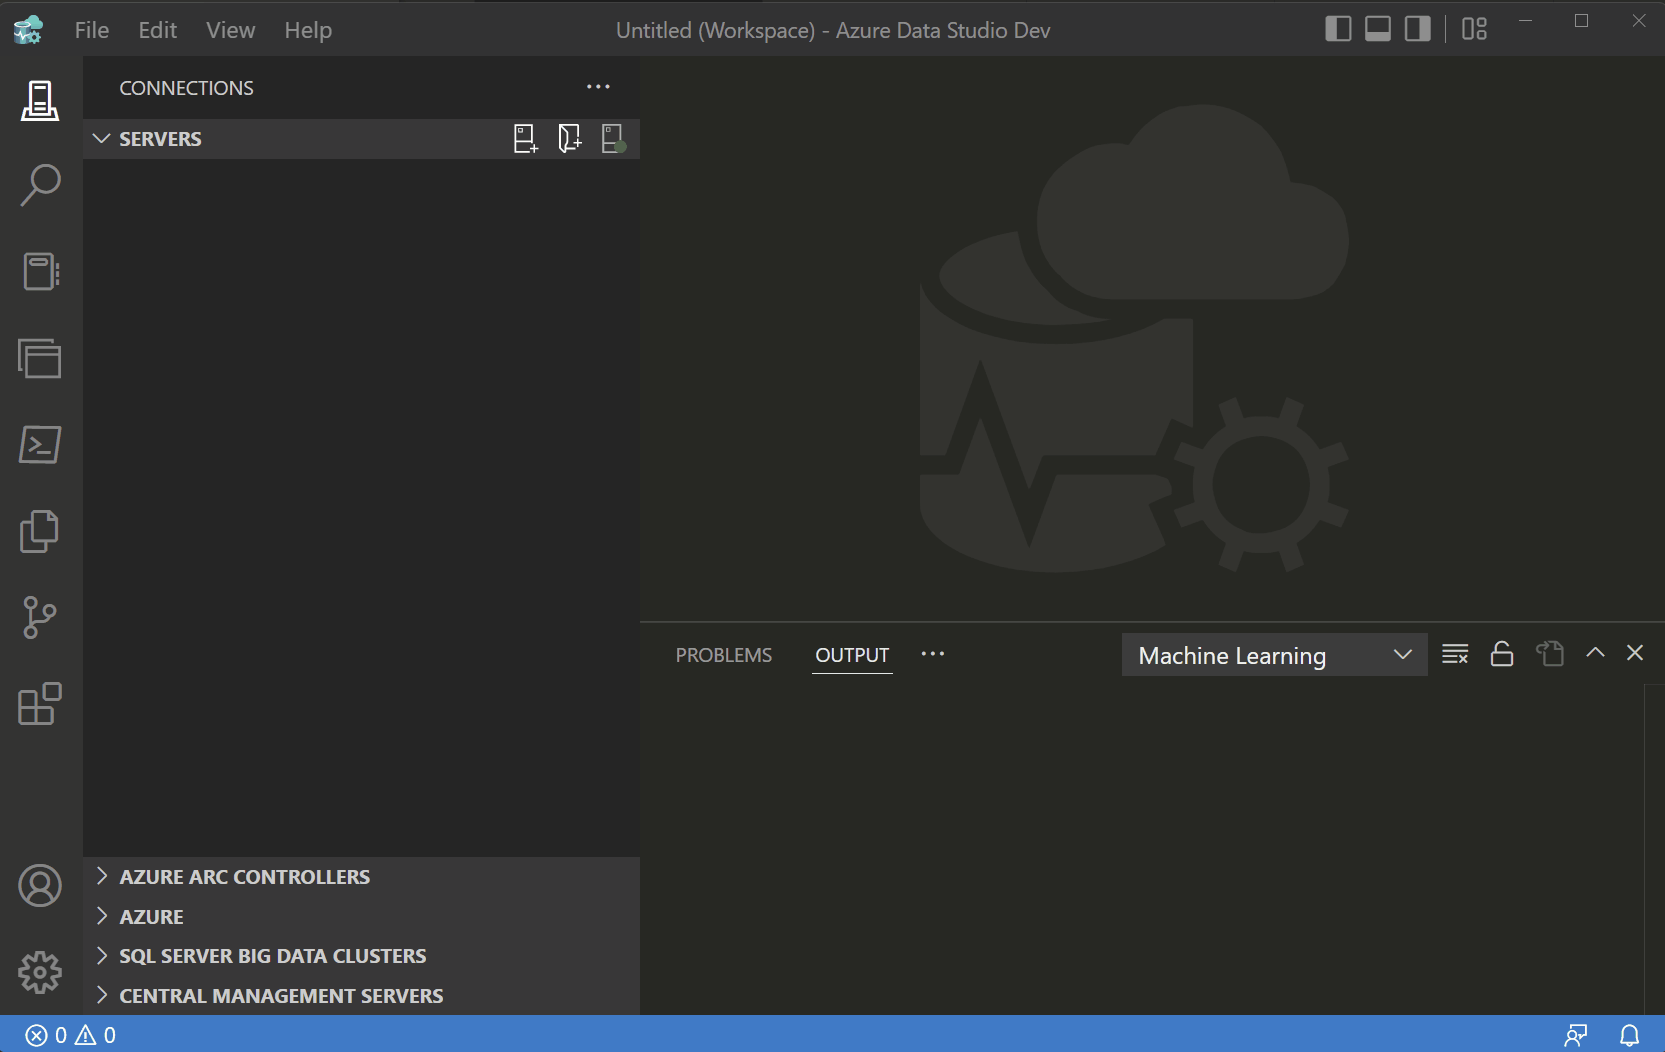Viewport: 1665px width, 1052px height.
Task: Collapse the Servers section
Action: coord(100,138)
